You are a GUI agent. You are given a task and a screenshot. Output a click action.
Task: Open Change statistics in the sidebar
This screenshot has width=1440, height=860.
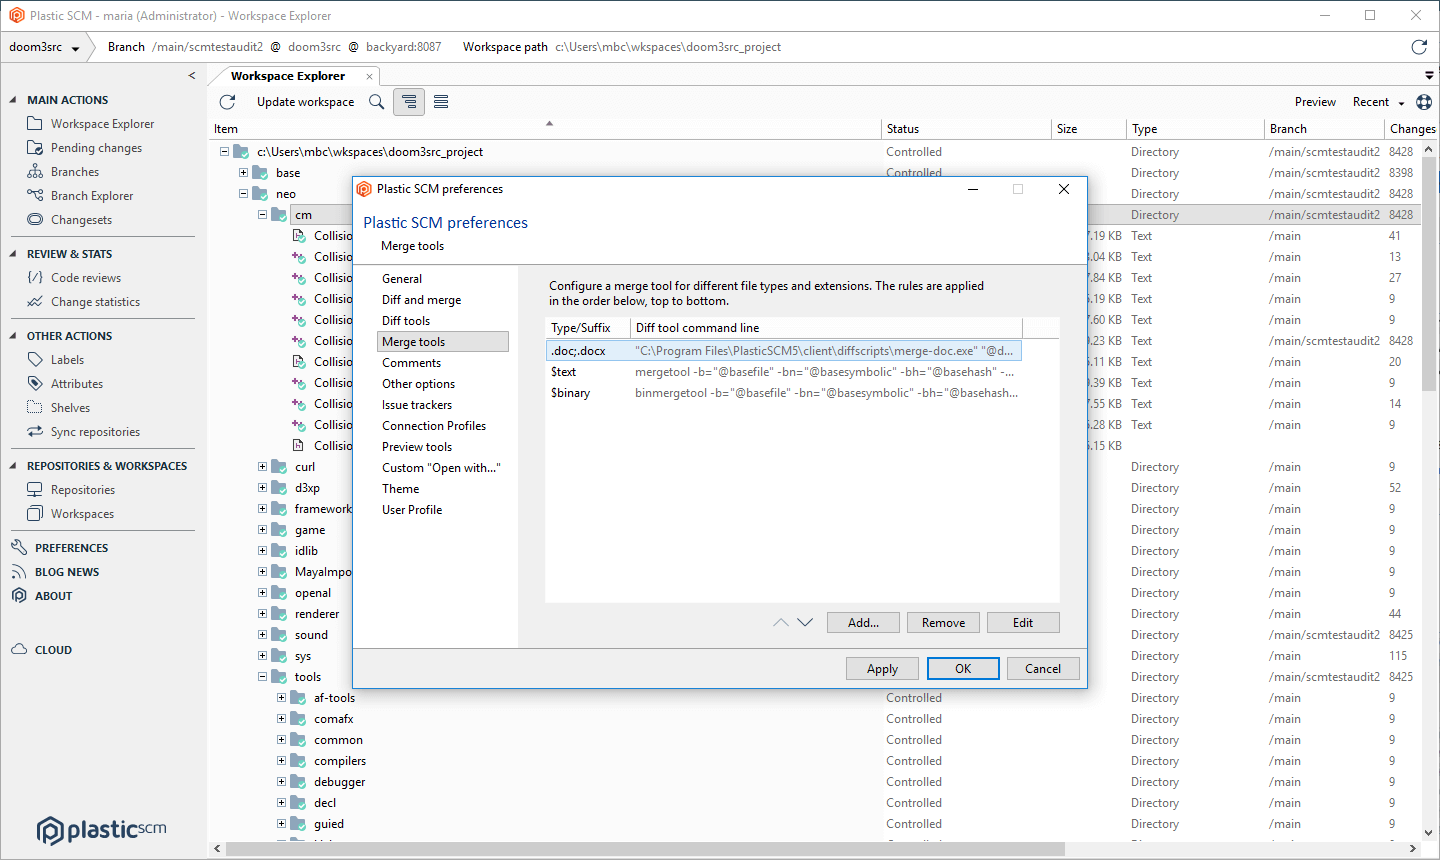point(95,302)
